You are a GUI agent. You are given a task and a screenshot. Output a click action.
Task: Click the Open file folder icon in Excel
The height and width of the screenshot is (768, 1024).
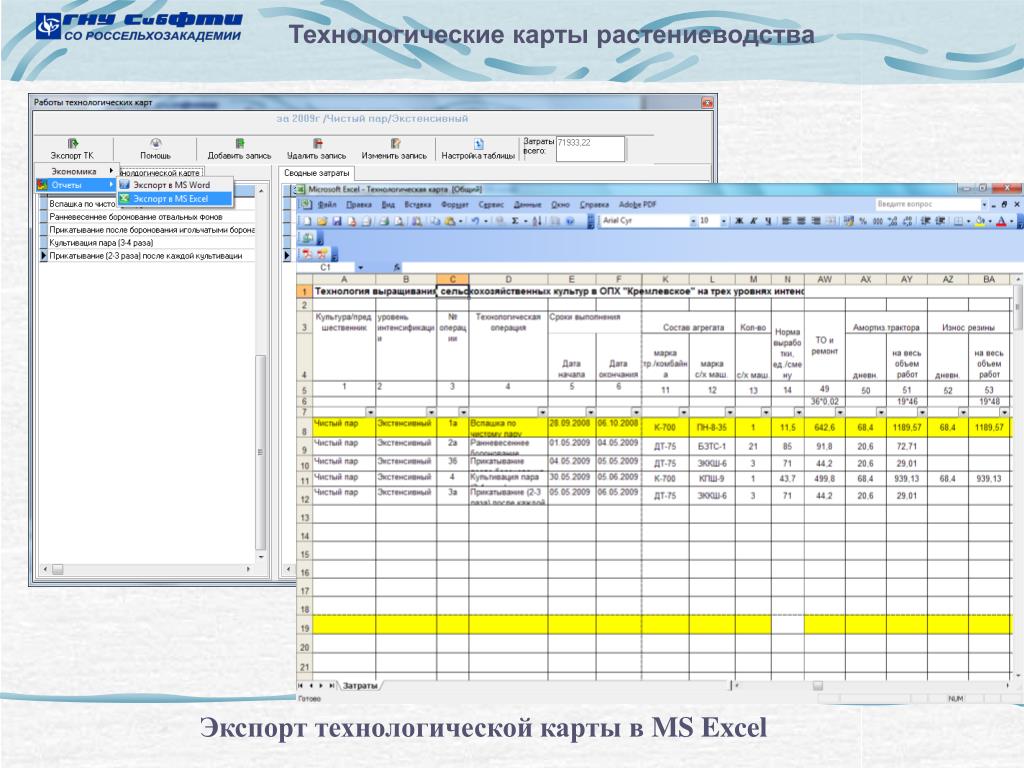pyautogui.click(x=322, y=221)
